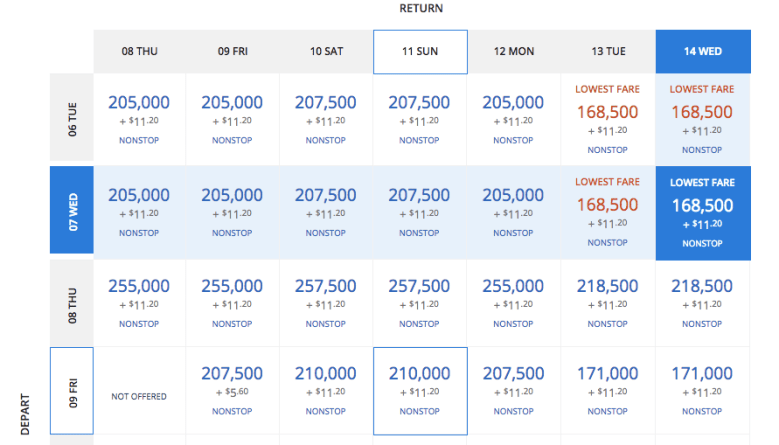This screenshot has width=779, height=445.
Task: Select 210,000 fare departing 09 FRI returning 11 SUN
Action: 420,391
